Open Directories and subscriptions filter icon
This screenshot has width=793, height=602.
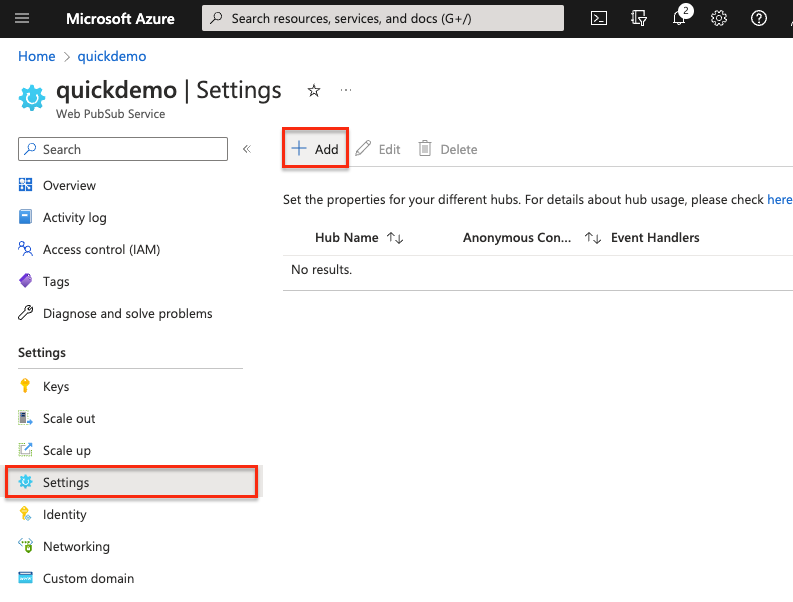pos(640,18)
